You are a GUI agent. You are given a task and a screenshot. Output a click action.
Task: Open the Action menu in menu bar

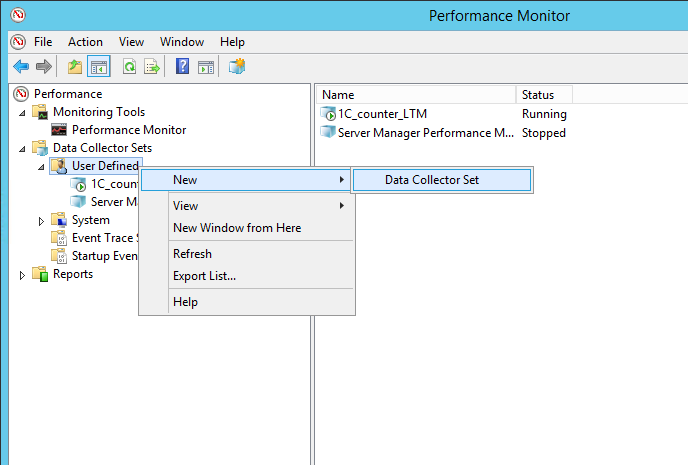pos(85,42)
